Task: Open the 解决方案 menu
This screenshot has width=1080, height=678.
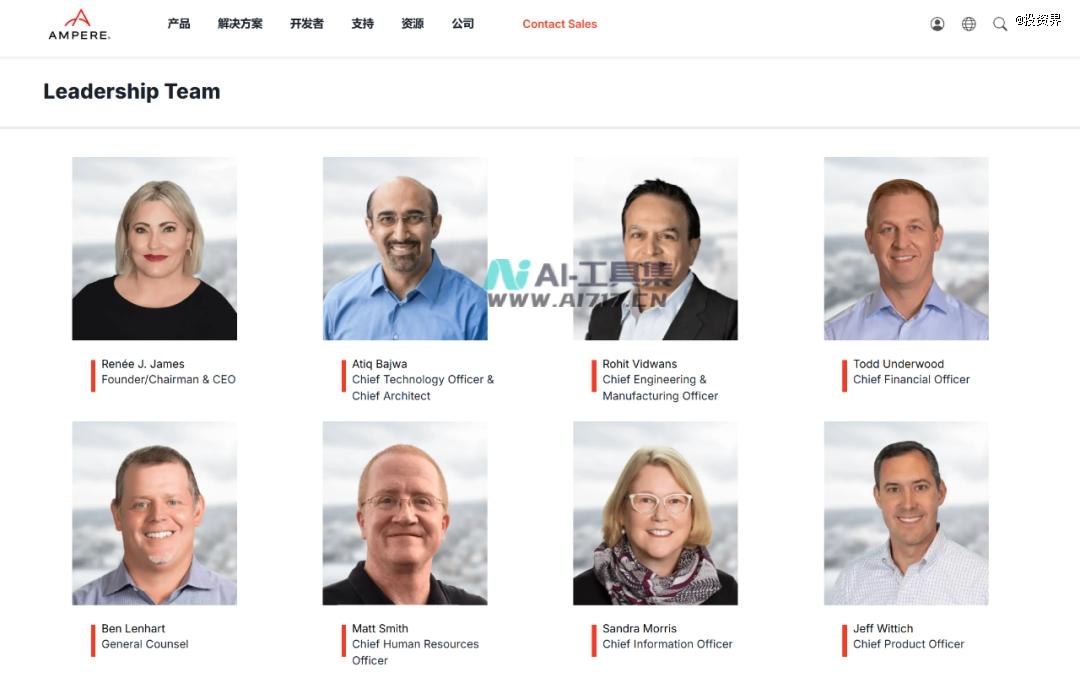Action: [x=240, y=23]
